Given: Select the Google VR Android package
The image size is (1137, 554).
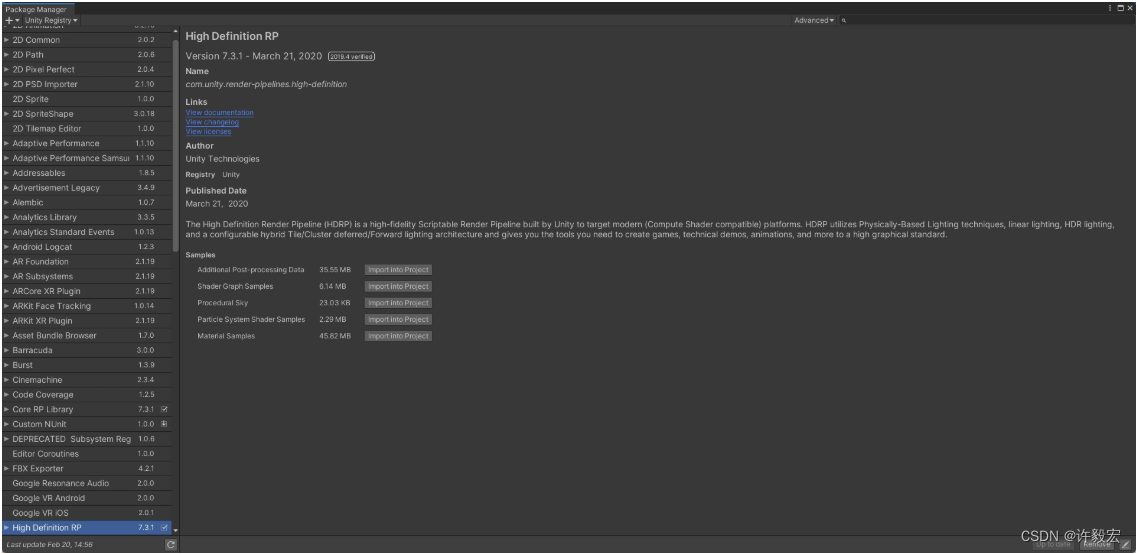Looking at the screenshot, I should [x=86, y=498].
